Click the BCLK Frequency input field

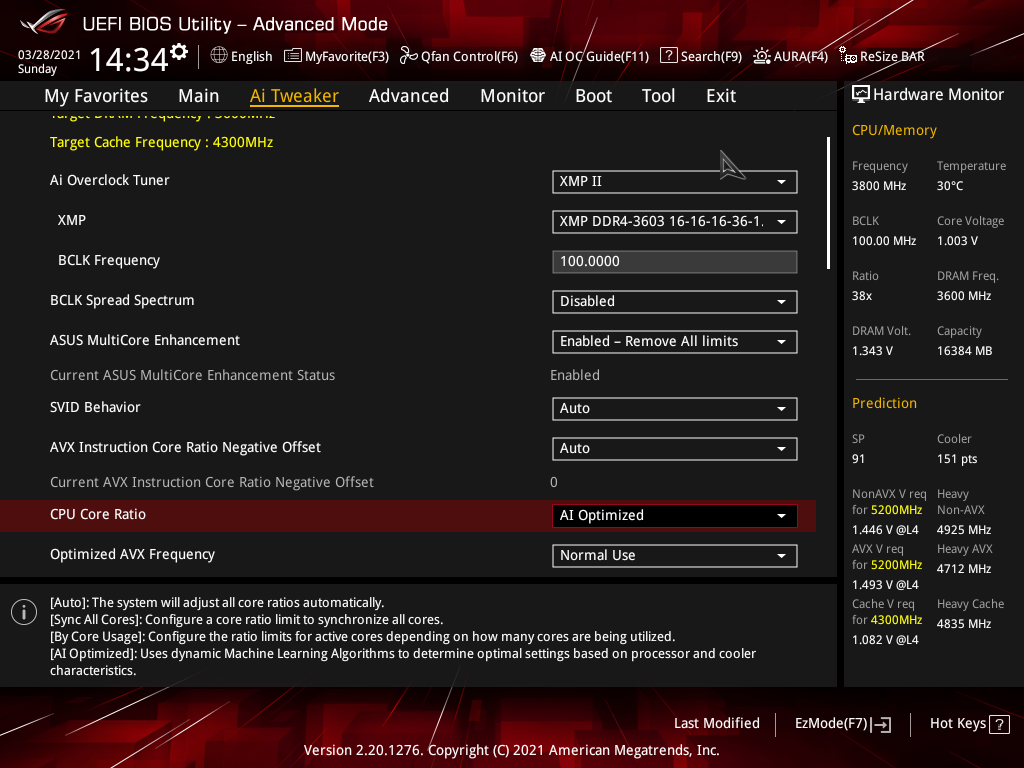(675, 262)
